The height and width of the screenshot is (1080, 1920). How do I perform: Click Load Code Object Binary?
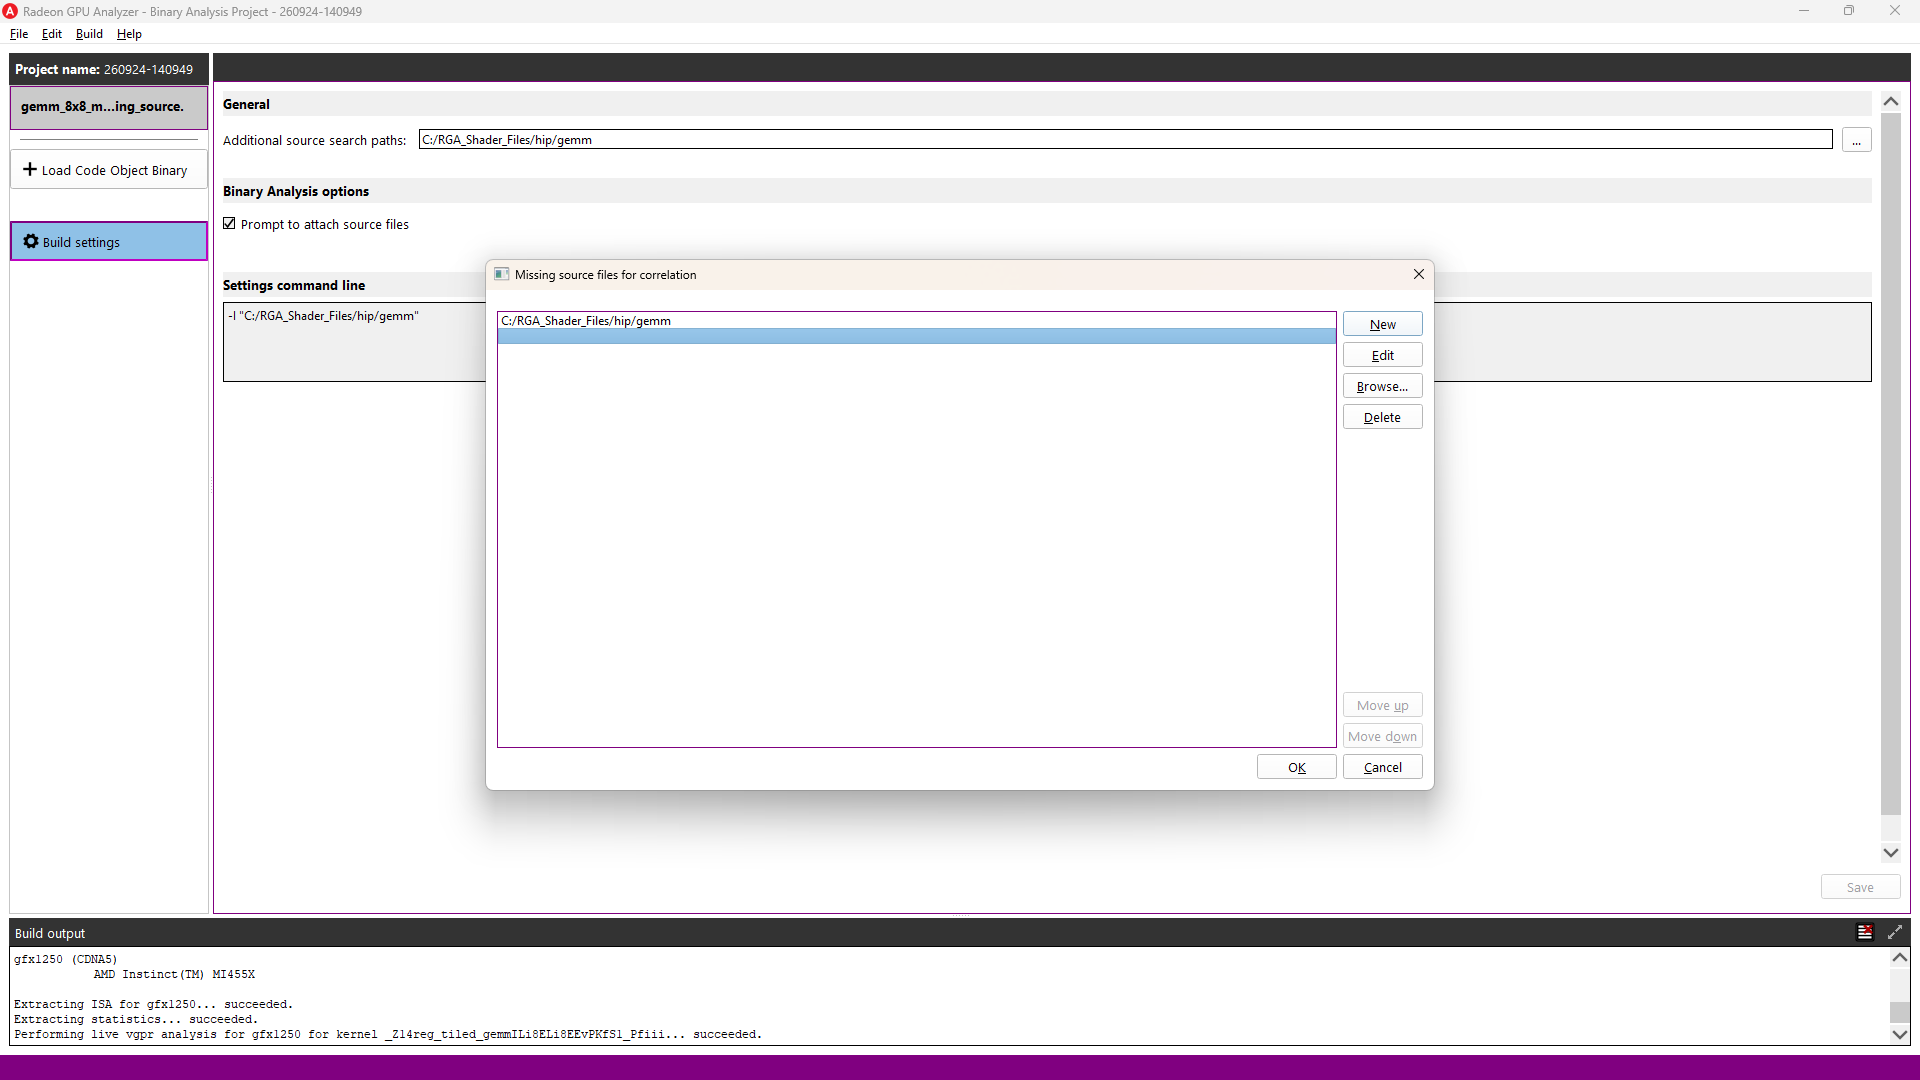pos(109,170)
